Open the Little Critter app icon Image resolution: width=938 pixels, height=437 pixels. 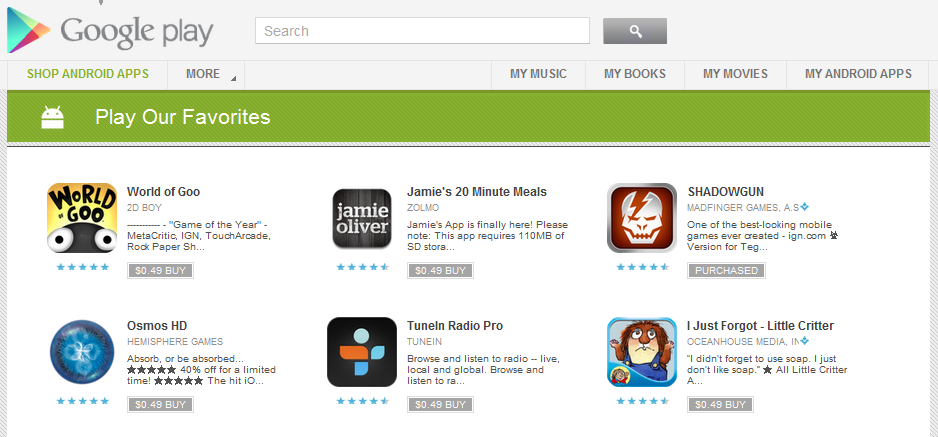(x=642, y=352)
